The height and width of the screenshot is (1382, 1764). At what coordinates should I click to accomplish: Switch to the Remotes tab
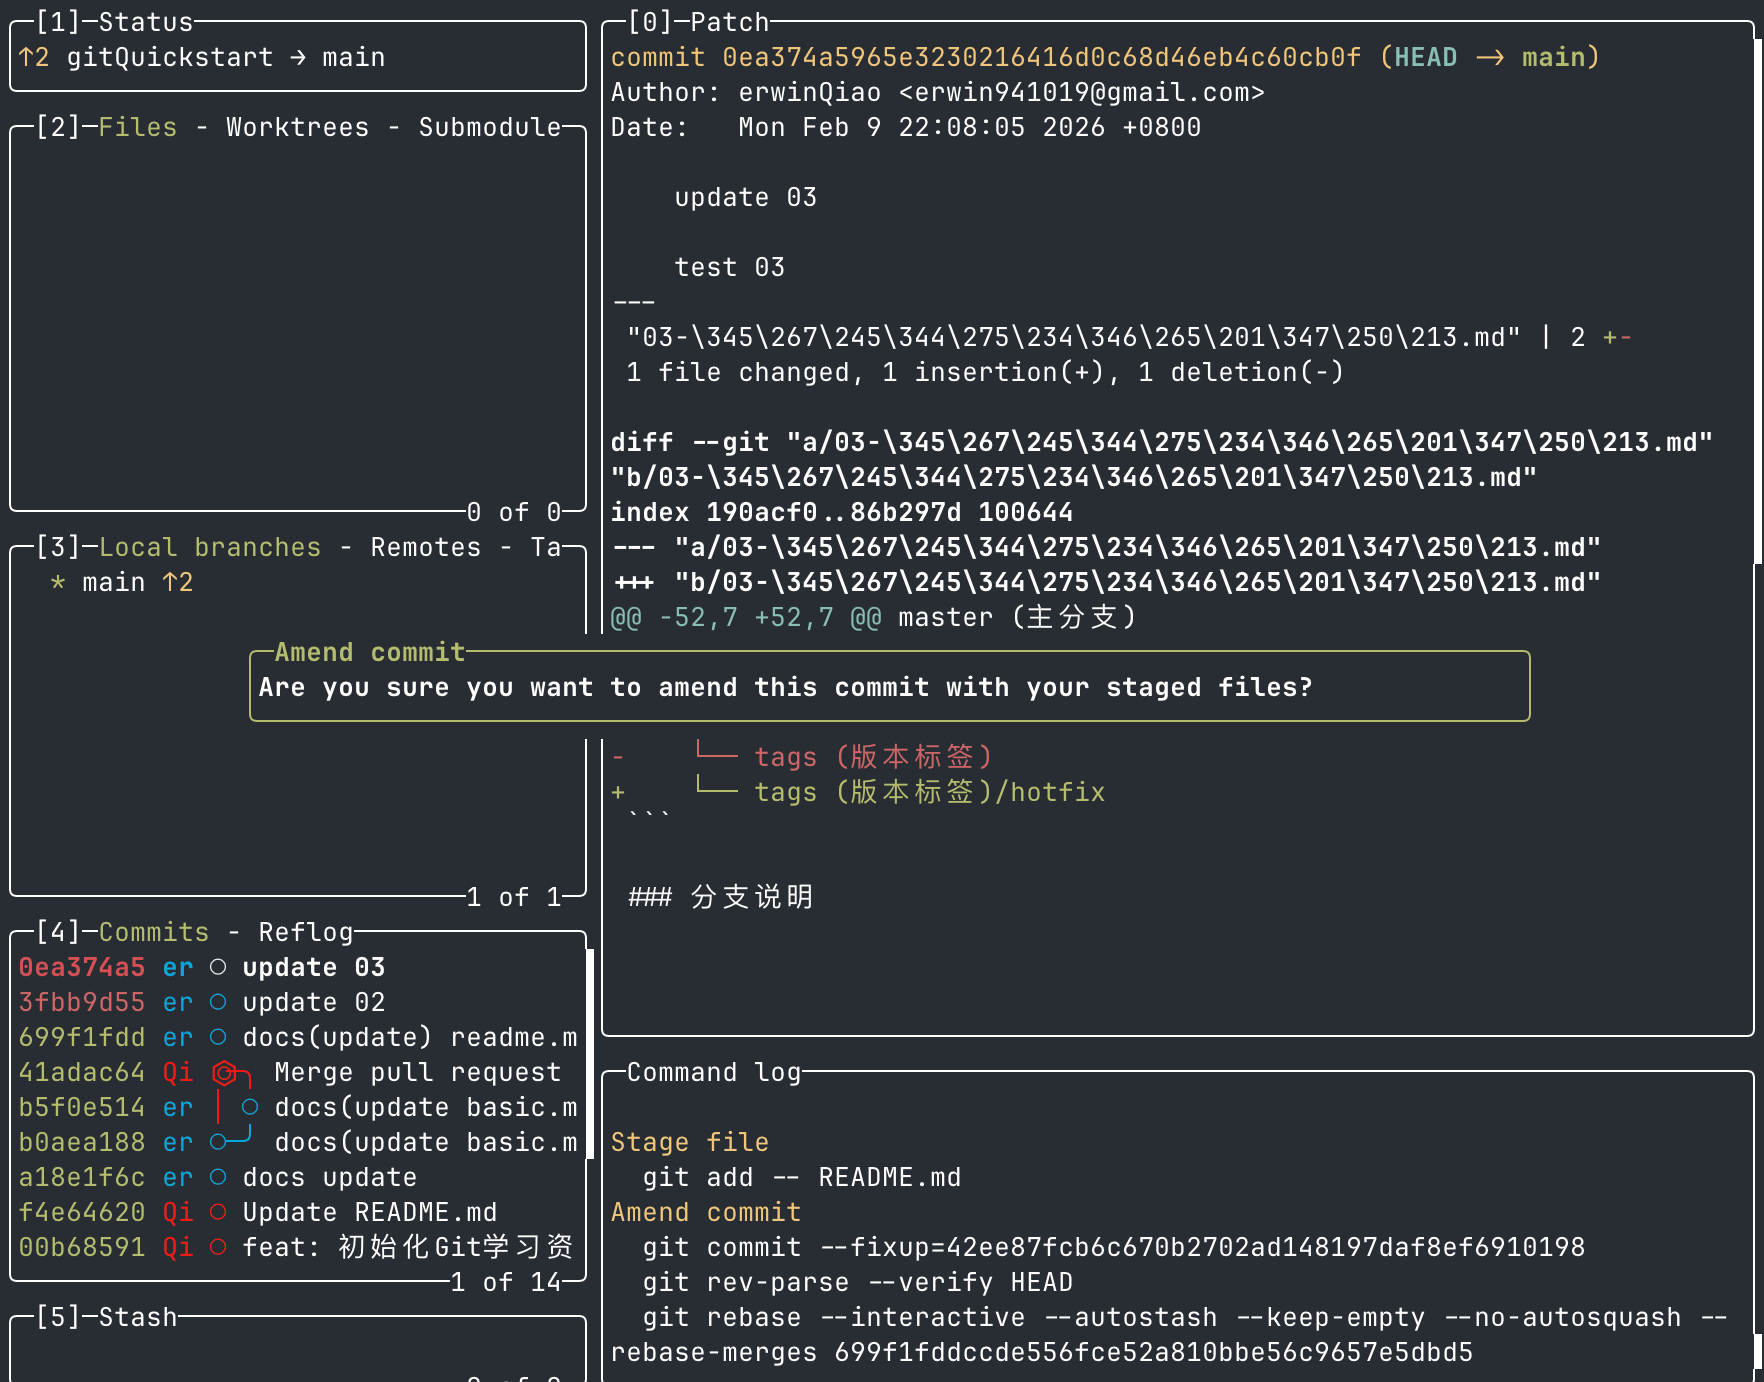[x=425, y=547]
